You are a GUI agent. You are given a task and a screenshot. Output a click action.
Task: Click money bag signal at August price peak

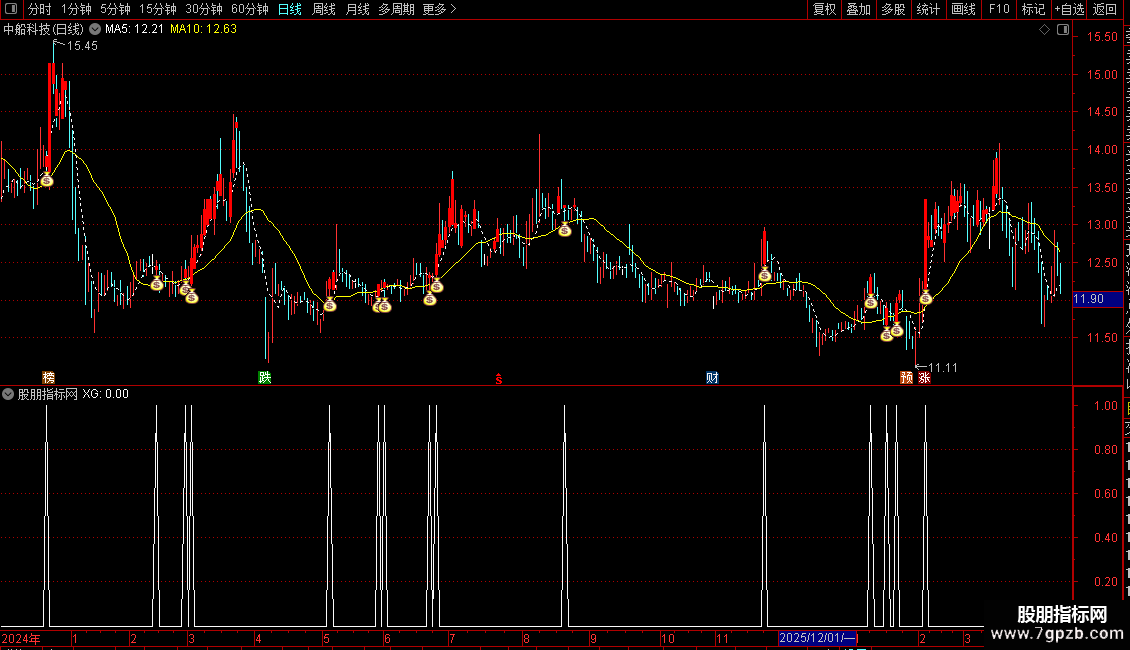coord(565,230)
